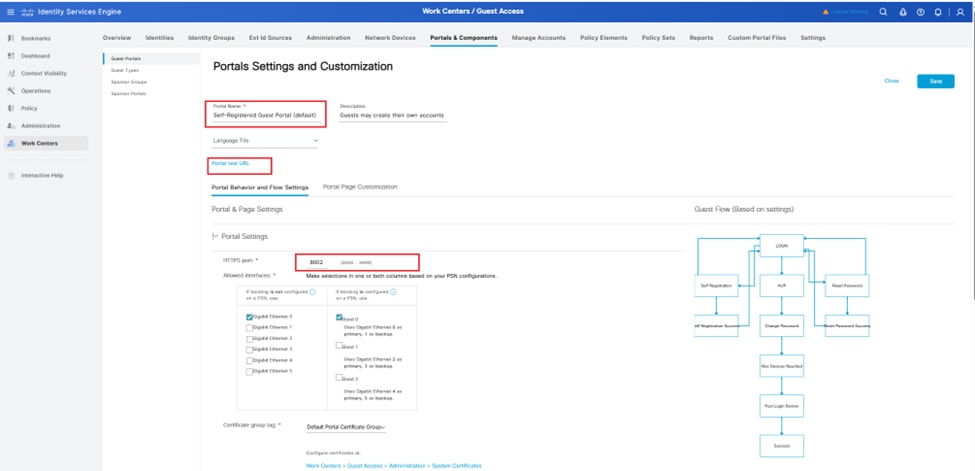
Task: Click the Administration sidebar icon
Action: coord(11,126)
